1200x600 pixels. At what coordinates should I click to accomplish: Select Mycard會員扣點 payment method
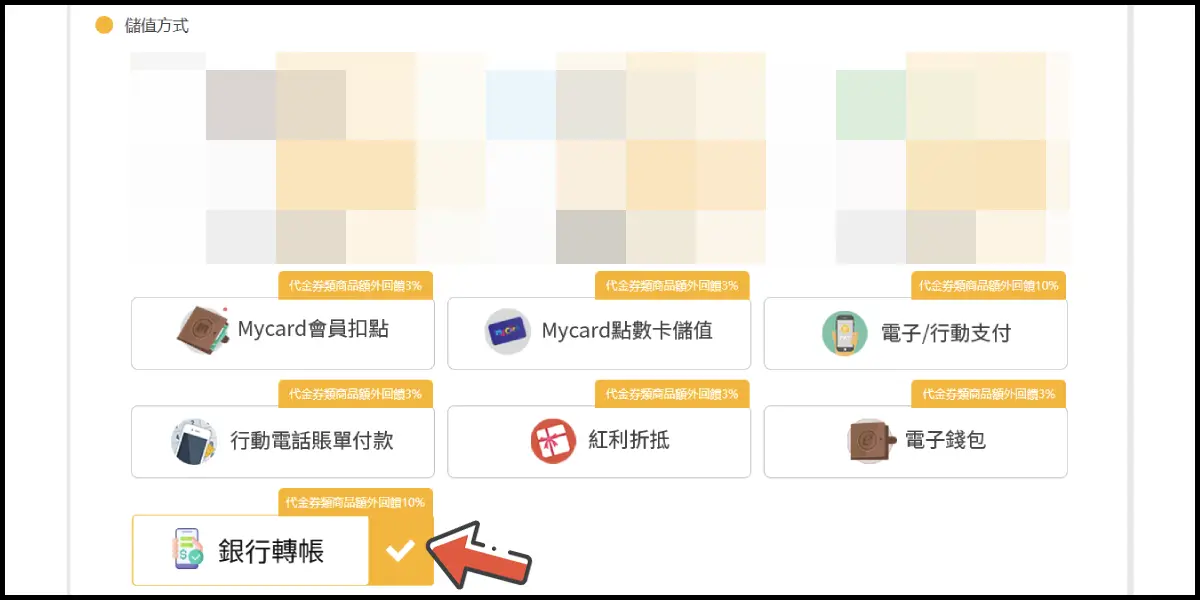[x=283, y=333]
